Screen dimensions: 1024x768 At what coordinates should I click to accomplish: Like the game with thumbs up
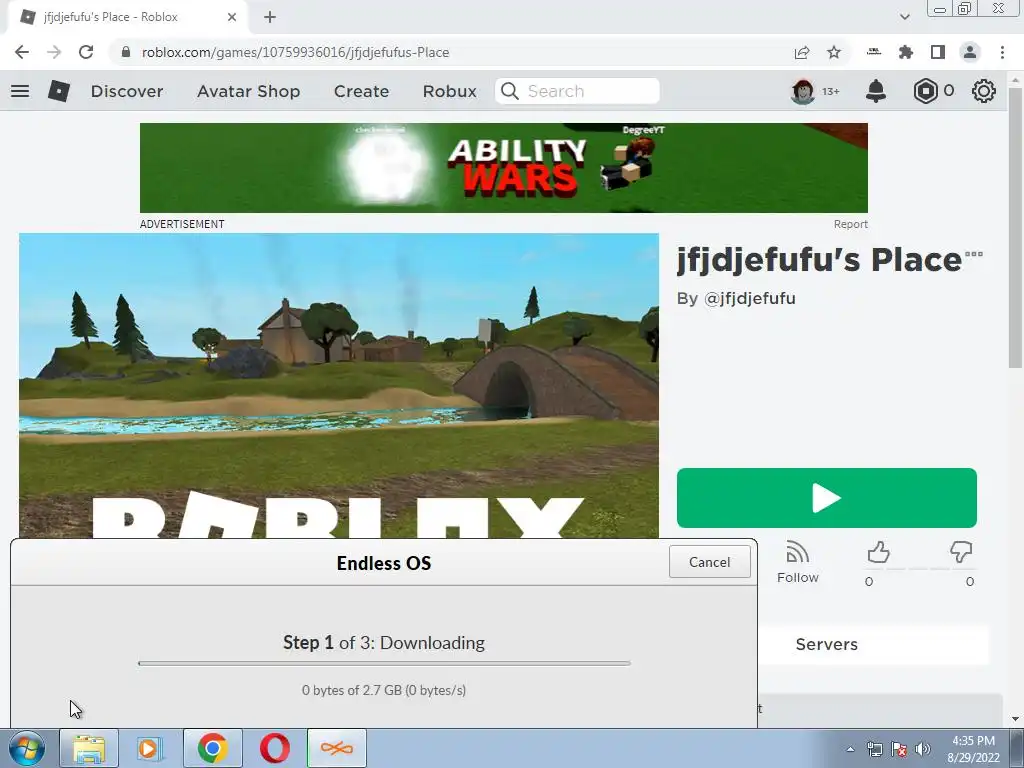click(878, 552)
